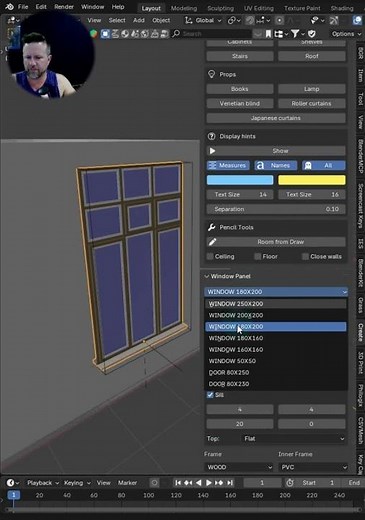365x520 pixels.
Task: Click the Japanese curtains button
Action: pyautogui.click(x=276, y=118)
